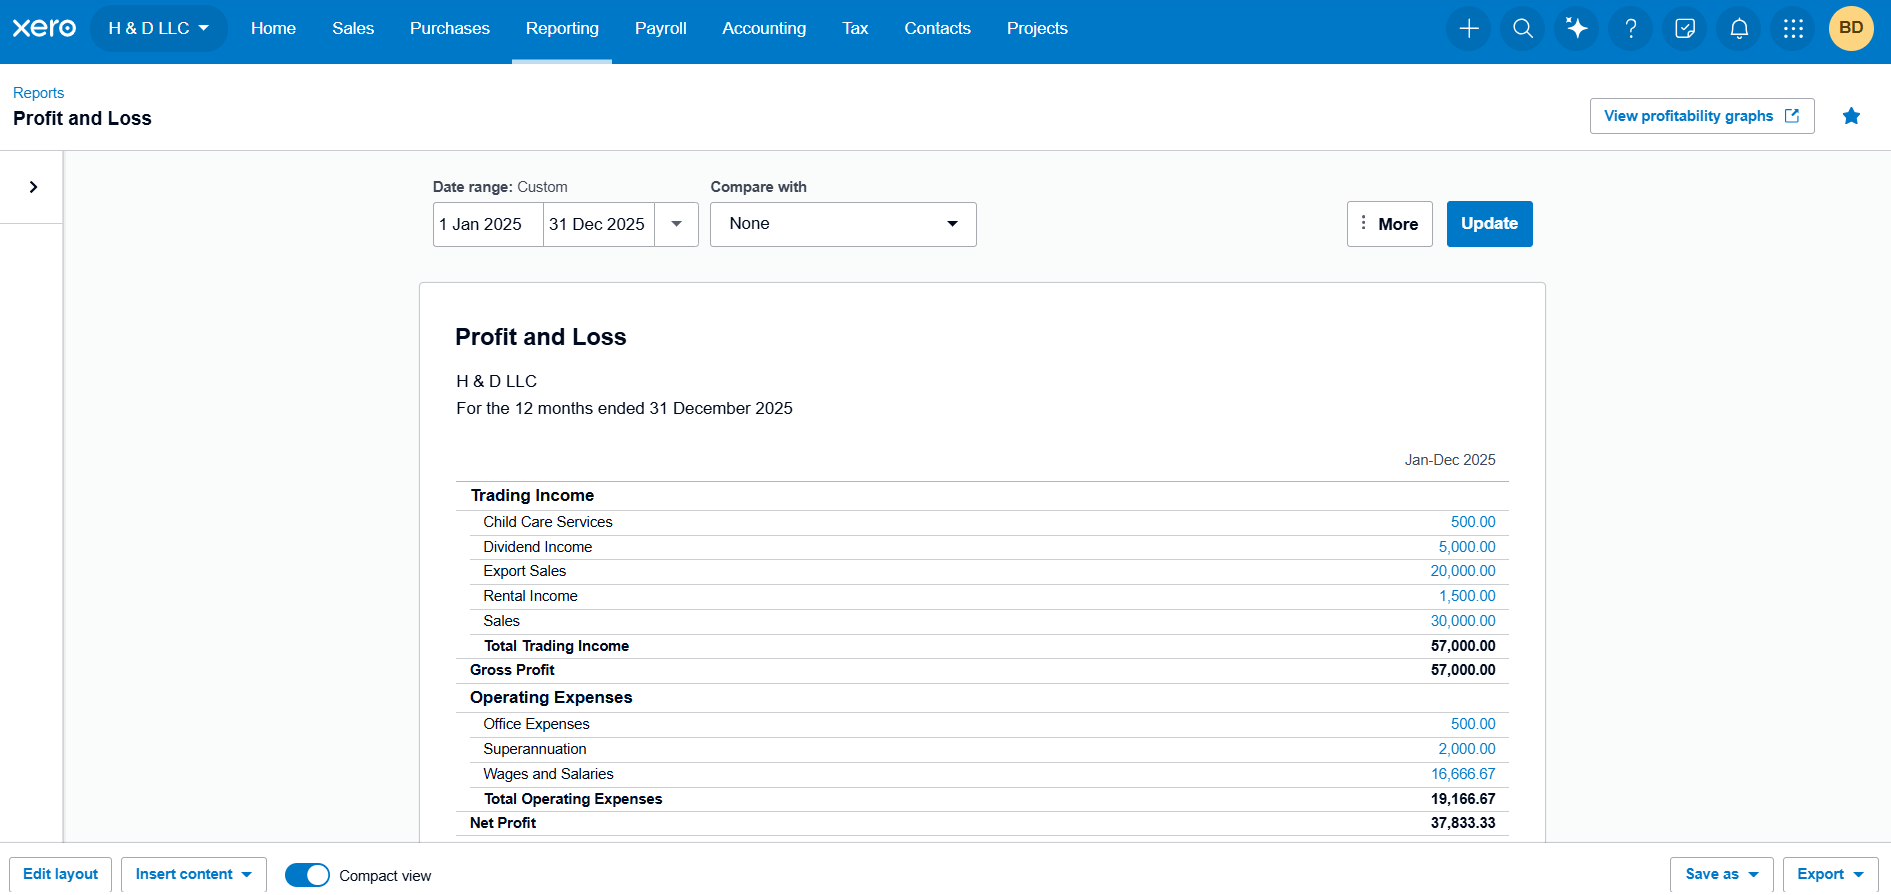1891x895 pixels.
Task: Click the Xero logo
Action: point(44,28)
